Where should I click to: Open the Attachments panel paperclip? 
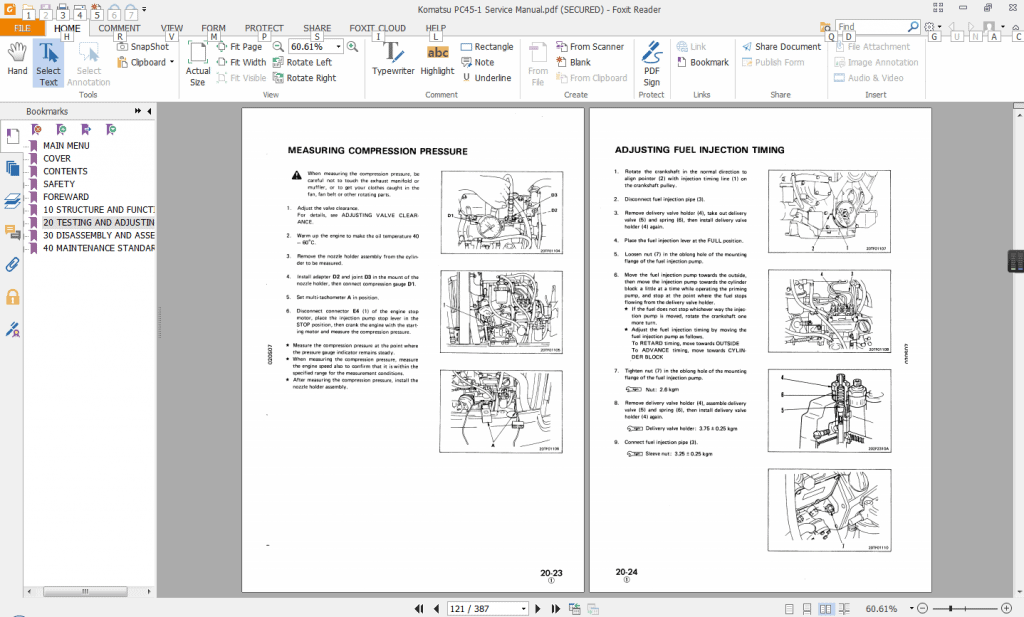12,264
